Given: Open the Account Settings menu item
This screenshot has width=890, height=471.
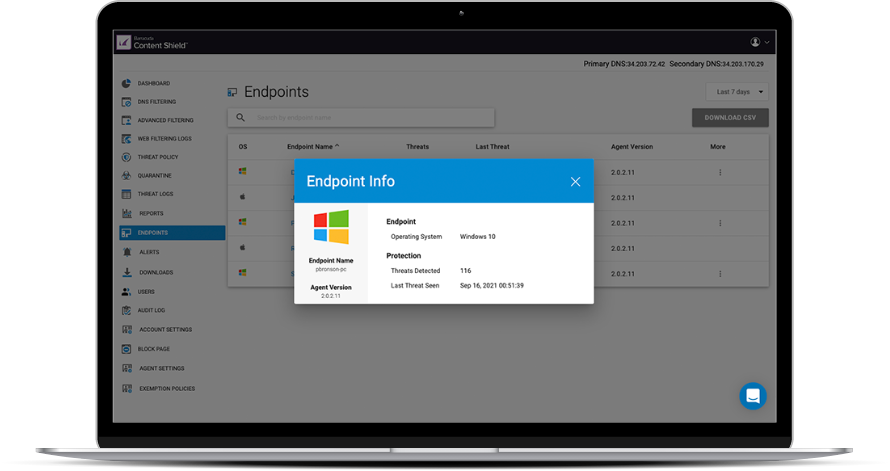Looking at the screenshot, I should click(x=166, y=330).
